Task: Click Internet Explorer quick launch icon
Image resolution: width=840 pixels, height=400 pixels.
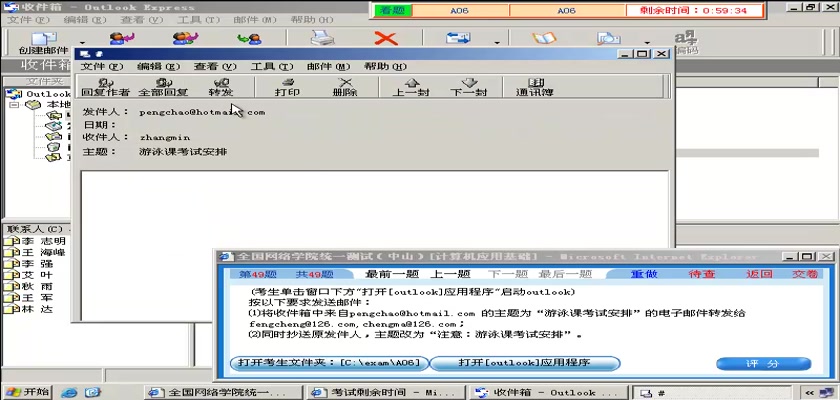Action: pyautogui.click(x=69, y=393)
